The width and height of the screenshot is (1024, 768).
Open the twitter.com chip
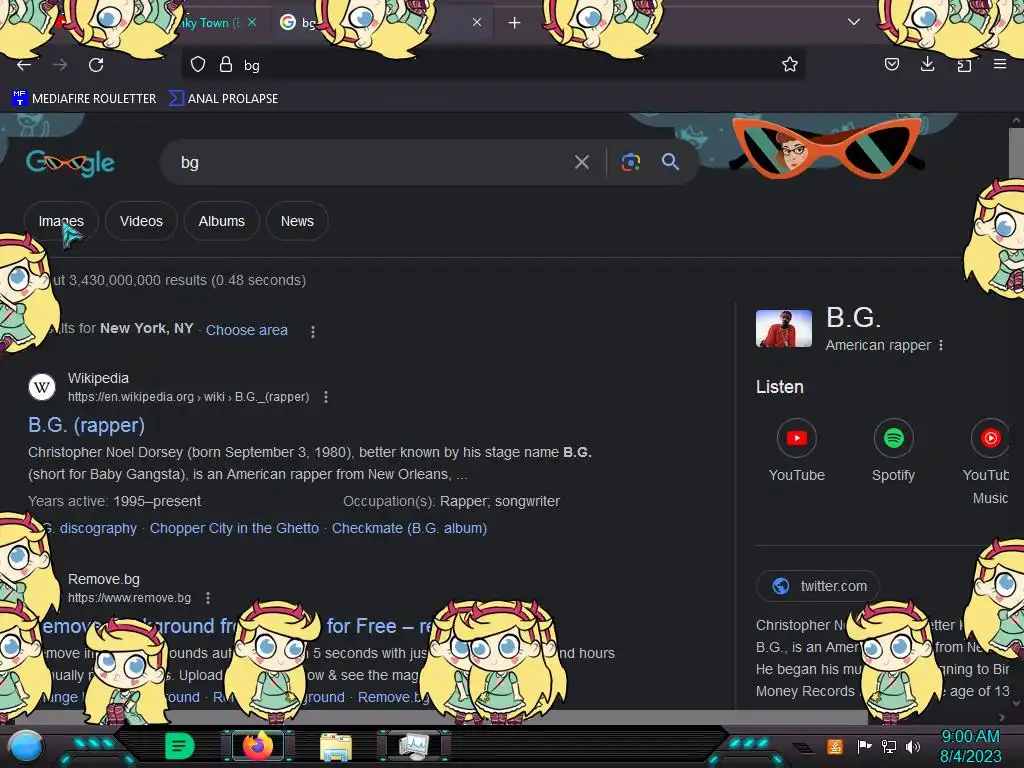pos(818,586)
